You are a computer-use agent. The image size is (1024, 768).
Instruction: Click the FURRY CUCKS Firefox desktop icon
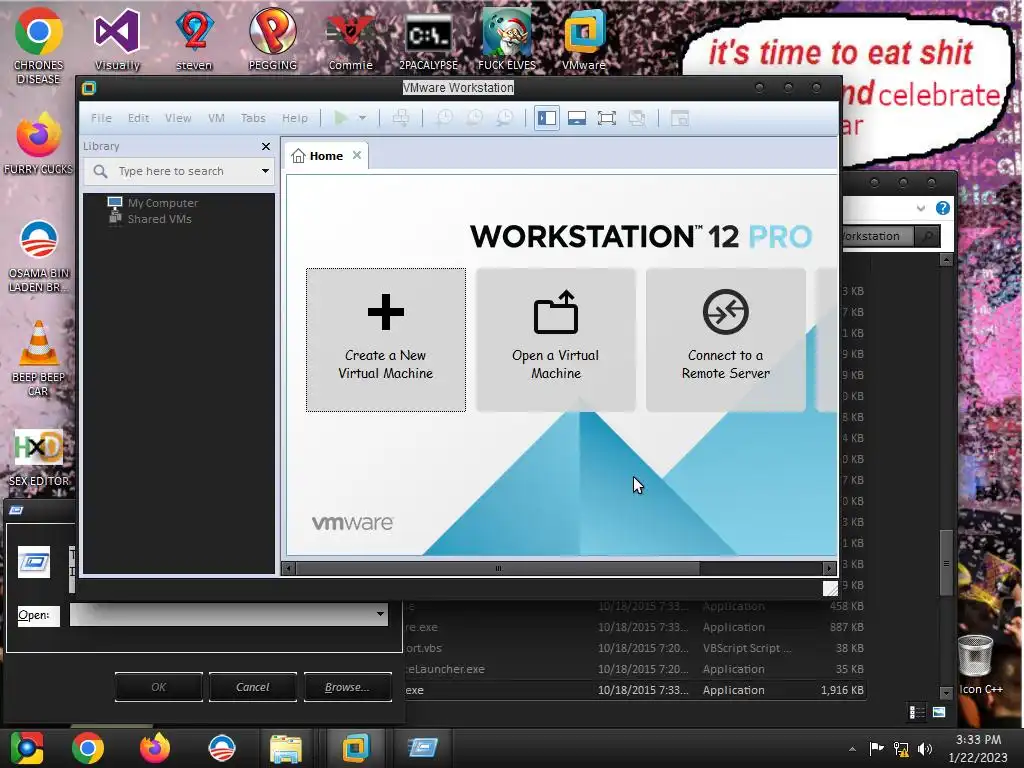coord(39,142)
